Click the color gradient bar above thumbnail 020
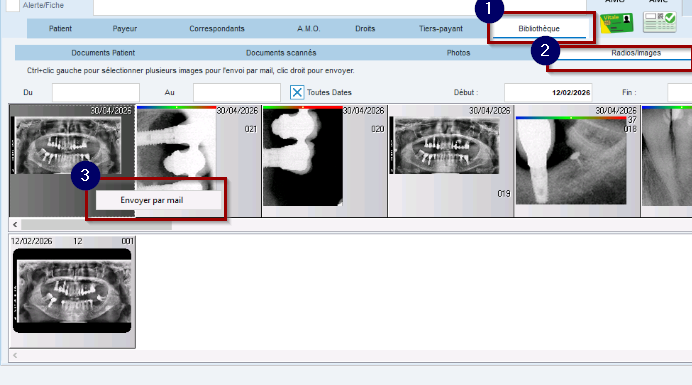 [303, 107]
